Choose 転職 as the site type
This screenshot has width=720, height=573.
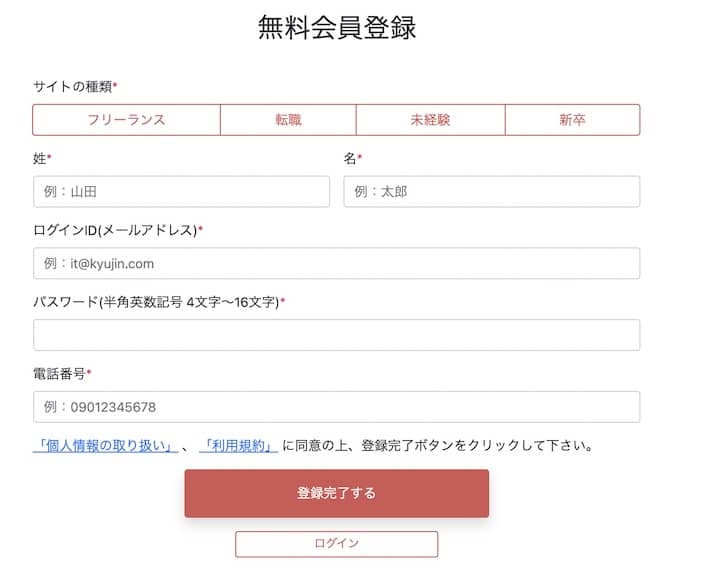click(x=288, y=120)
